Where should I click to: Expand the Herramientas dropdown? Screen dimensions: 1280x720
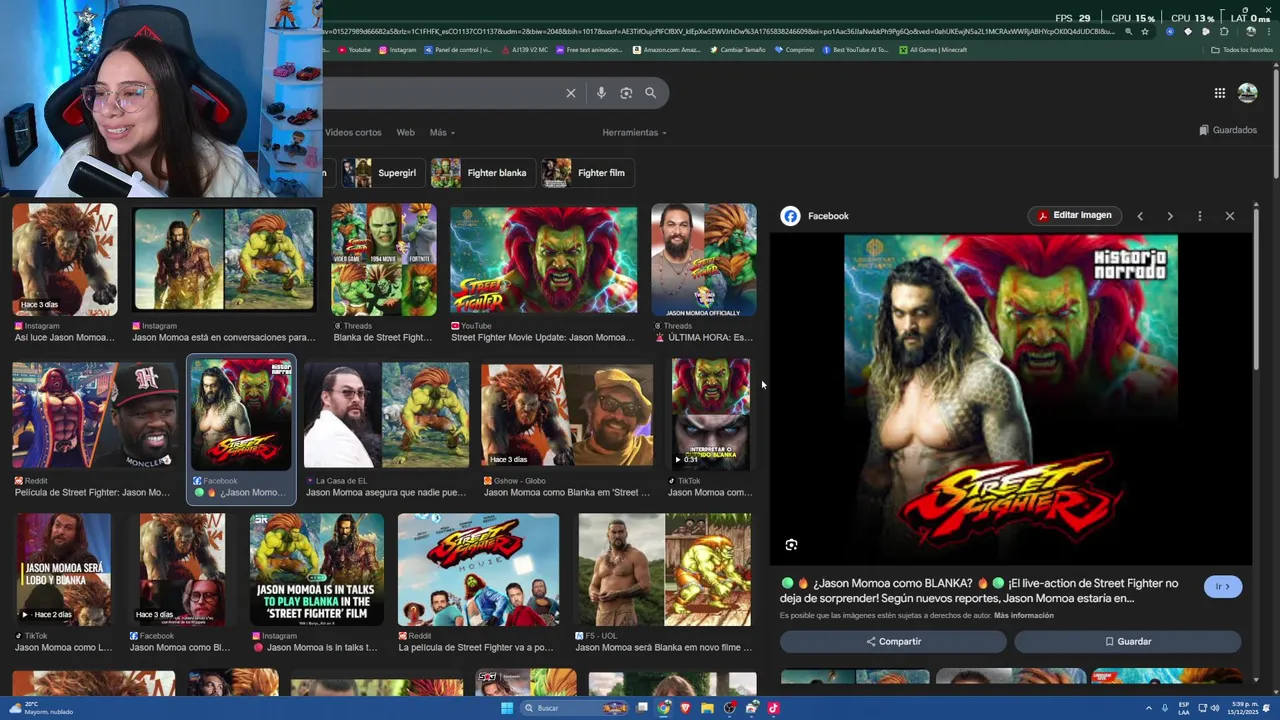pos(634,132)
